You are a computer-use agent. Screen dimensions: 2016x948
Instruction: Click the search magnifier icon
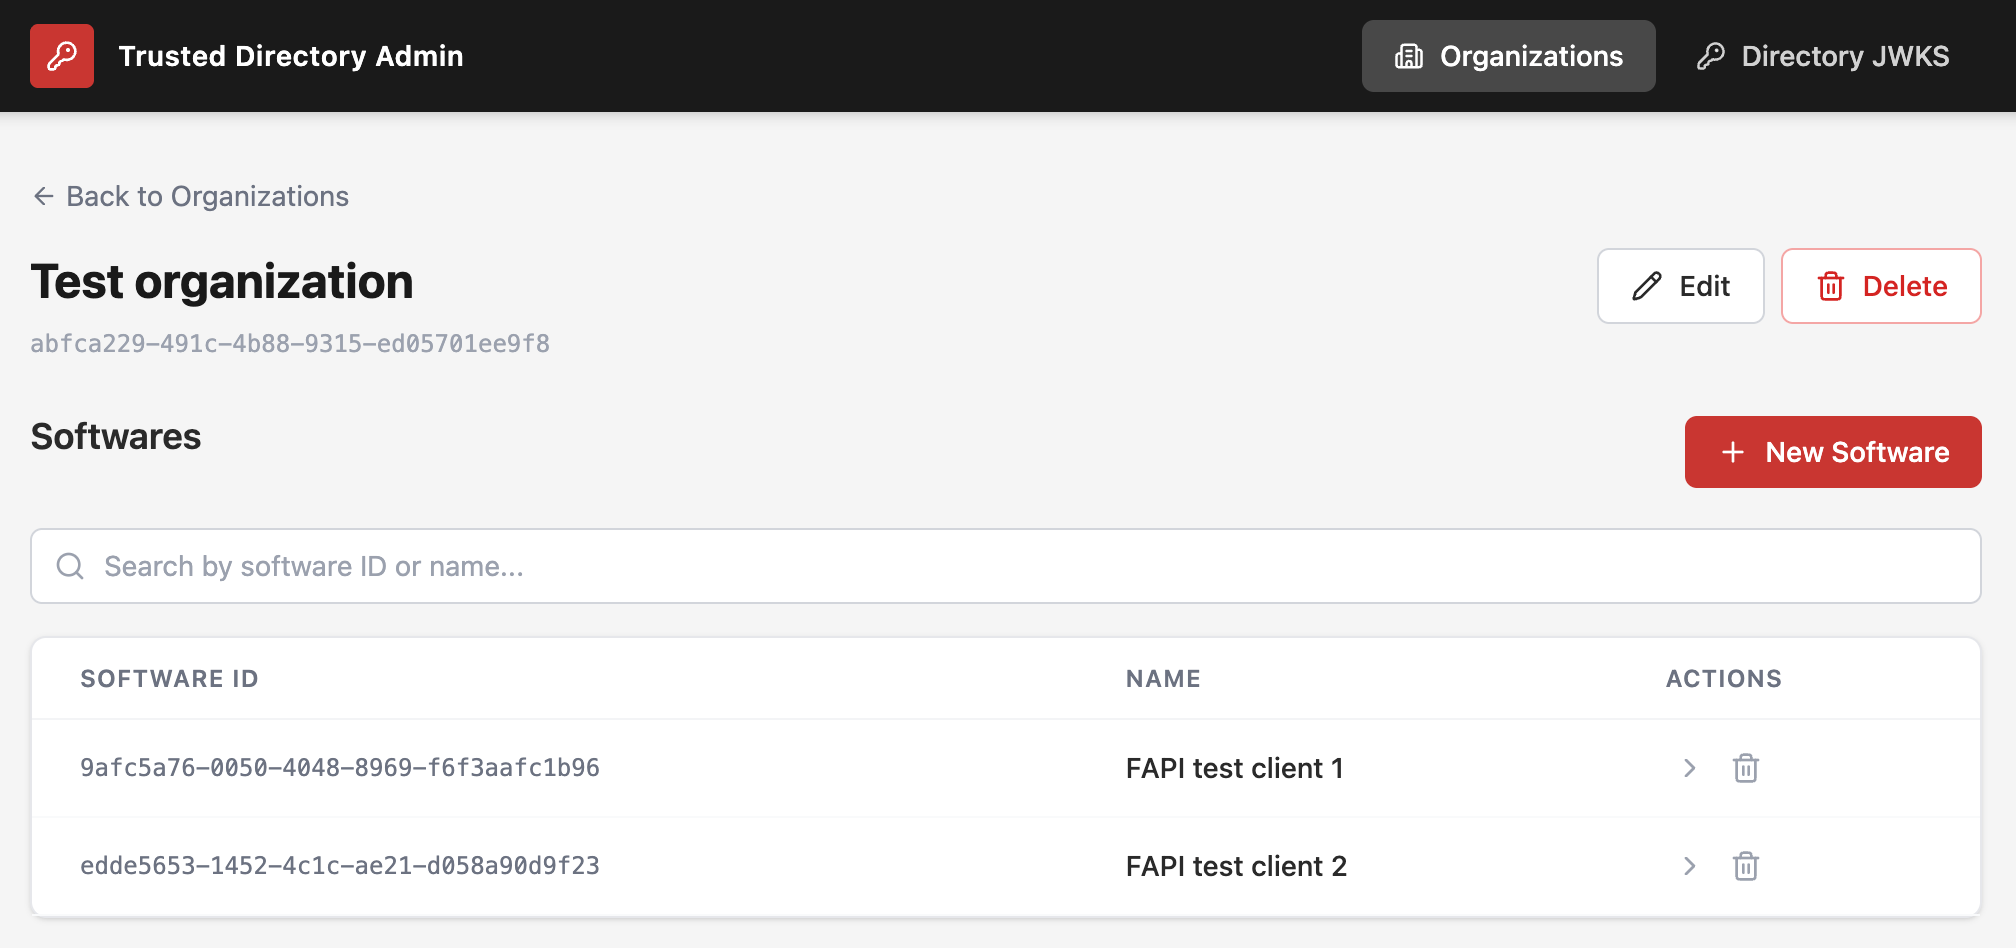click(70, 566)
